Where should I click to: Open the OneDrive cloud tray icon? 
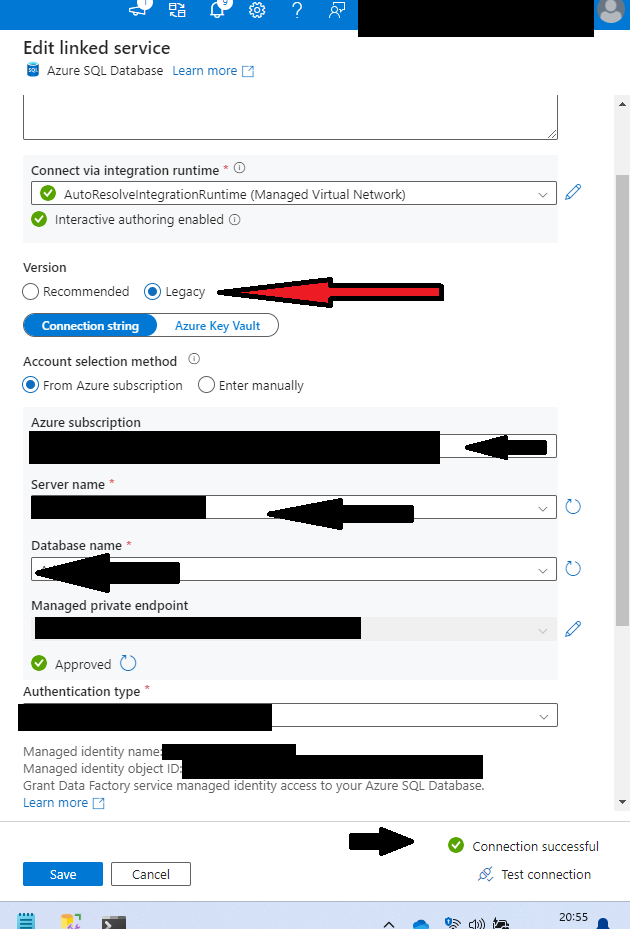[x=420, y=923]
